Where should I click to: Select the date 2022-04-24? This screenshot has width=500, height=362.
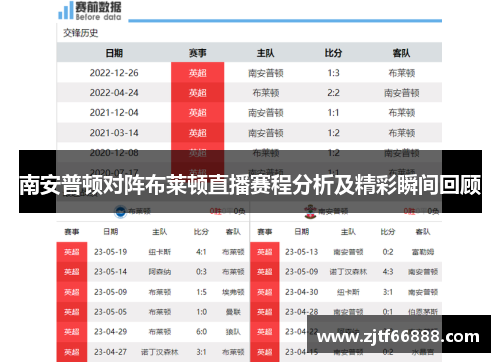114,93
